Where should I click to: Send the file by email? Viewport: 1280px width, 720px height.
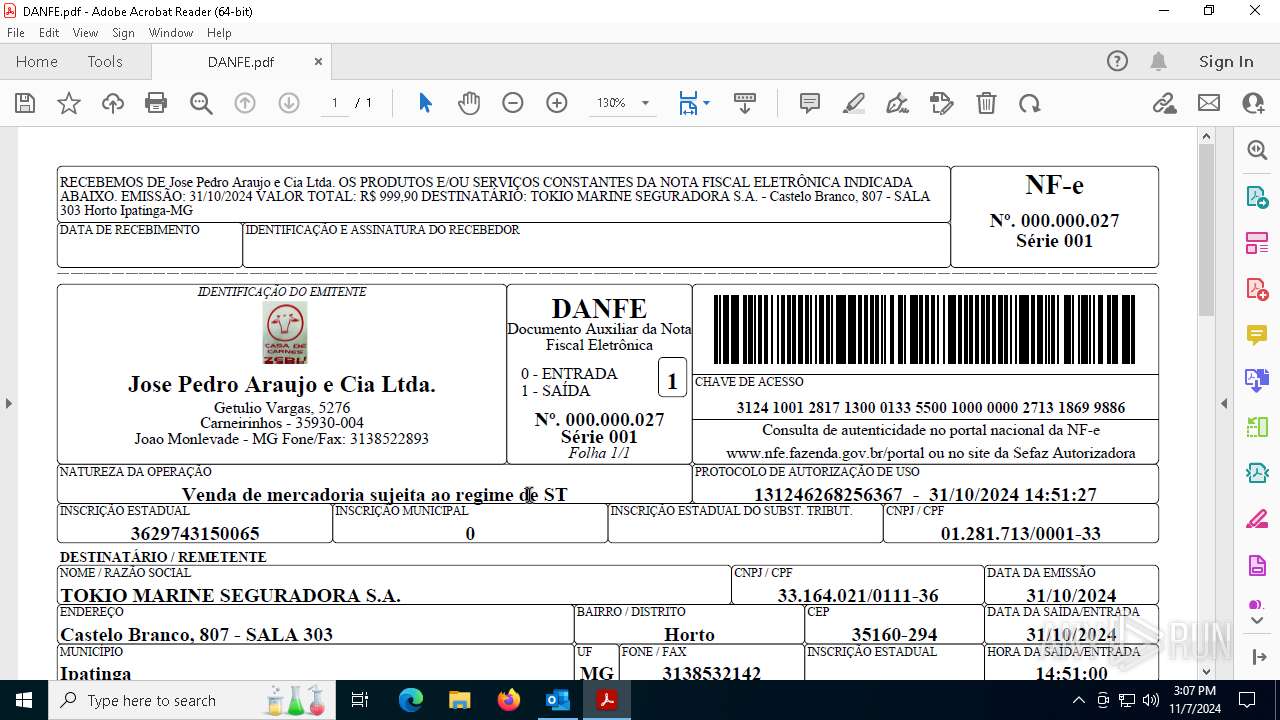click(1209, 103)
